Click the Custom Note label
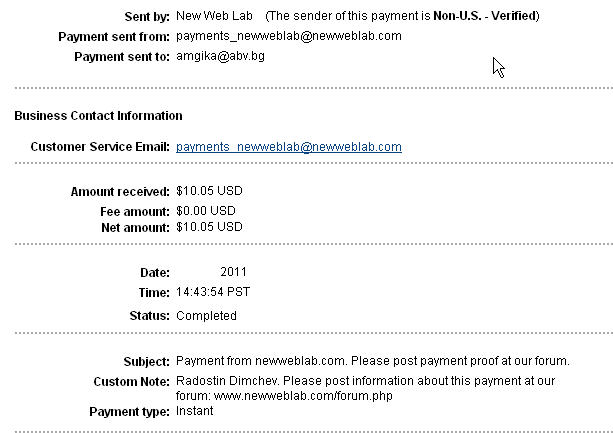The width and height of the screenshot is (613, 433). click(x=136, y=381)
